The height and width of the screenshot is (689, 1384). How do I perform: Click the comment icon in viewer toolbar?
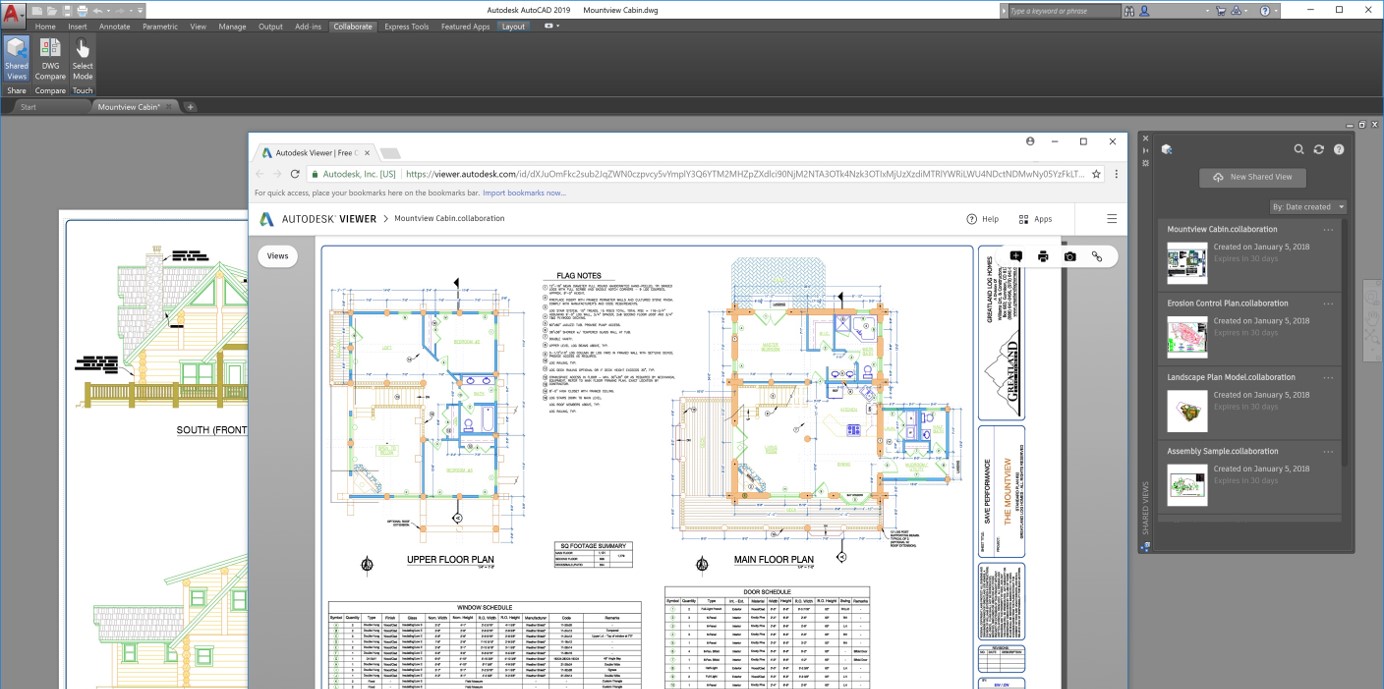click(x=1016, y=256)
